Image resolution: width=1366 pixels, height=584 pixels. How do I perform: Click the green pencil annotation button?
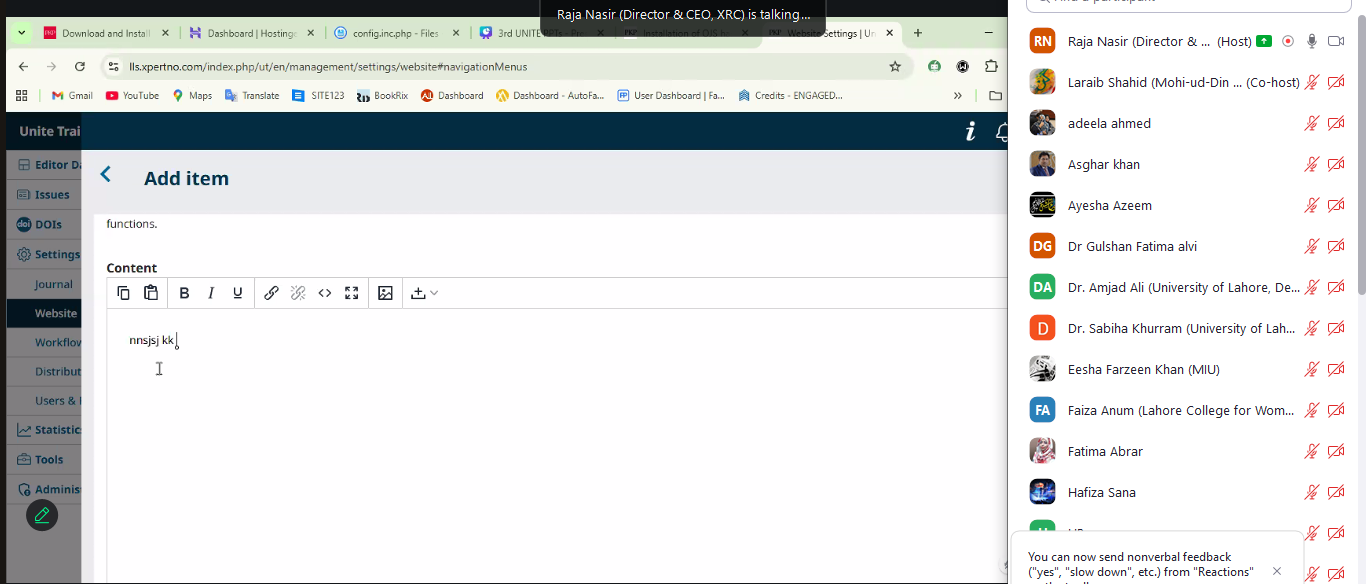(42, 515)
